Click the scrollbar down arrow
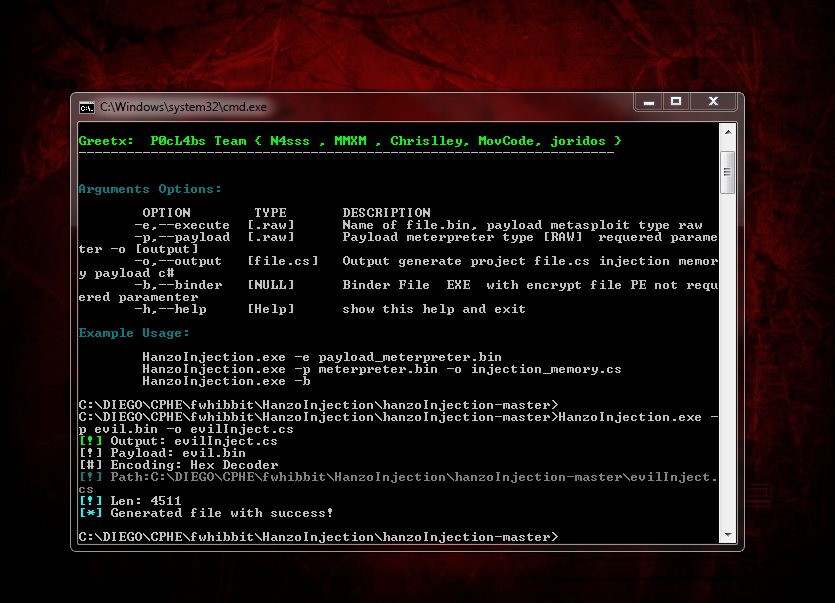The height and width of the screenshot is (603, 835). coord(728,534)
